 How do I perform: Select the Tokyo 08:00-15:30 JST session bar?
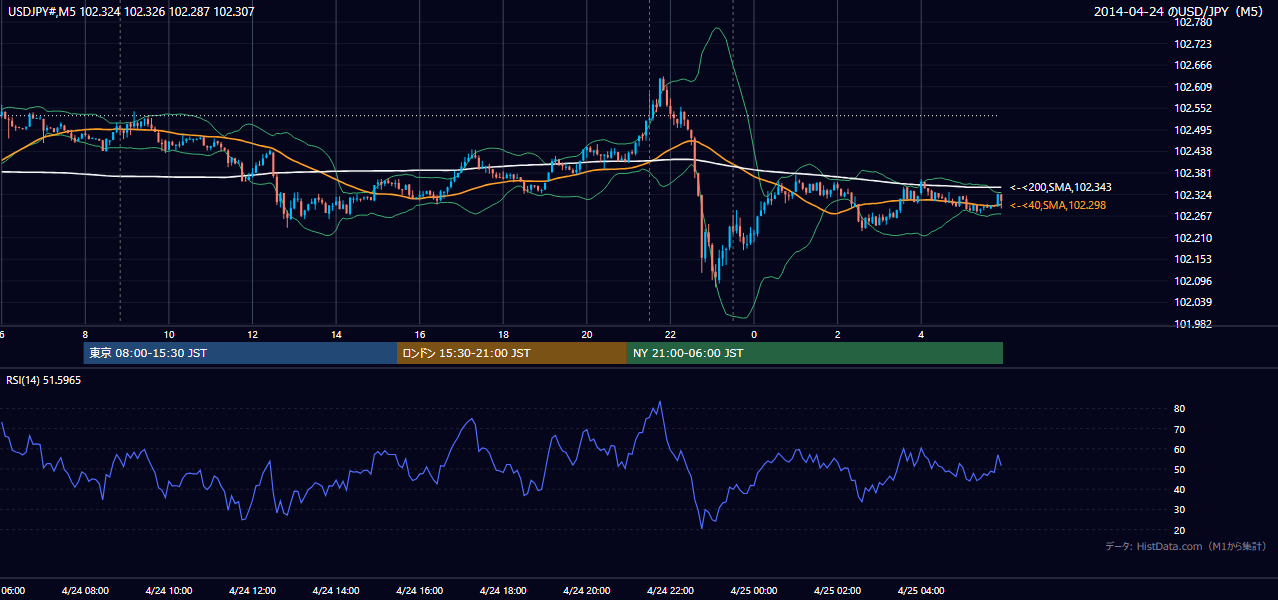click(x=240, y=353)
